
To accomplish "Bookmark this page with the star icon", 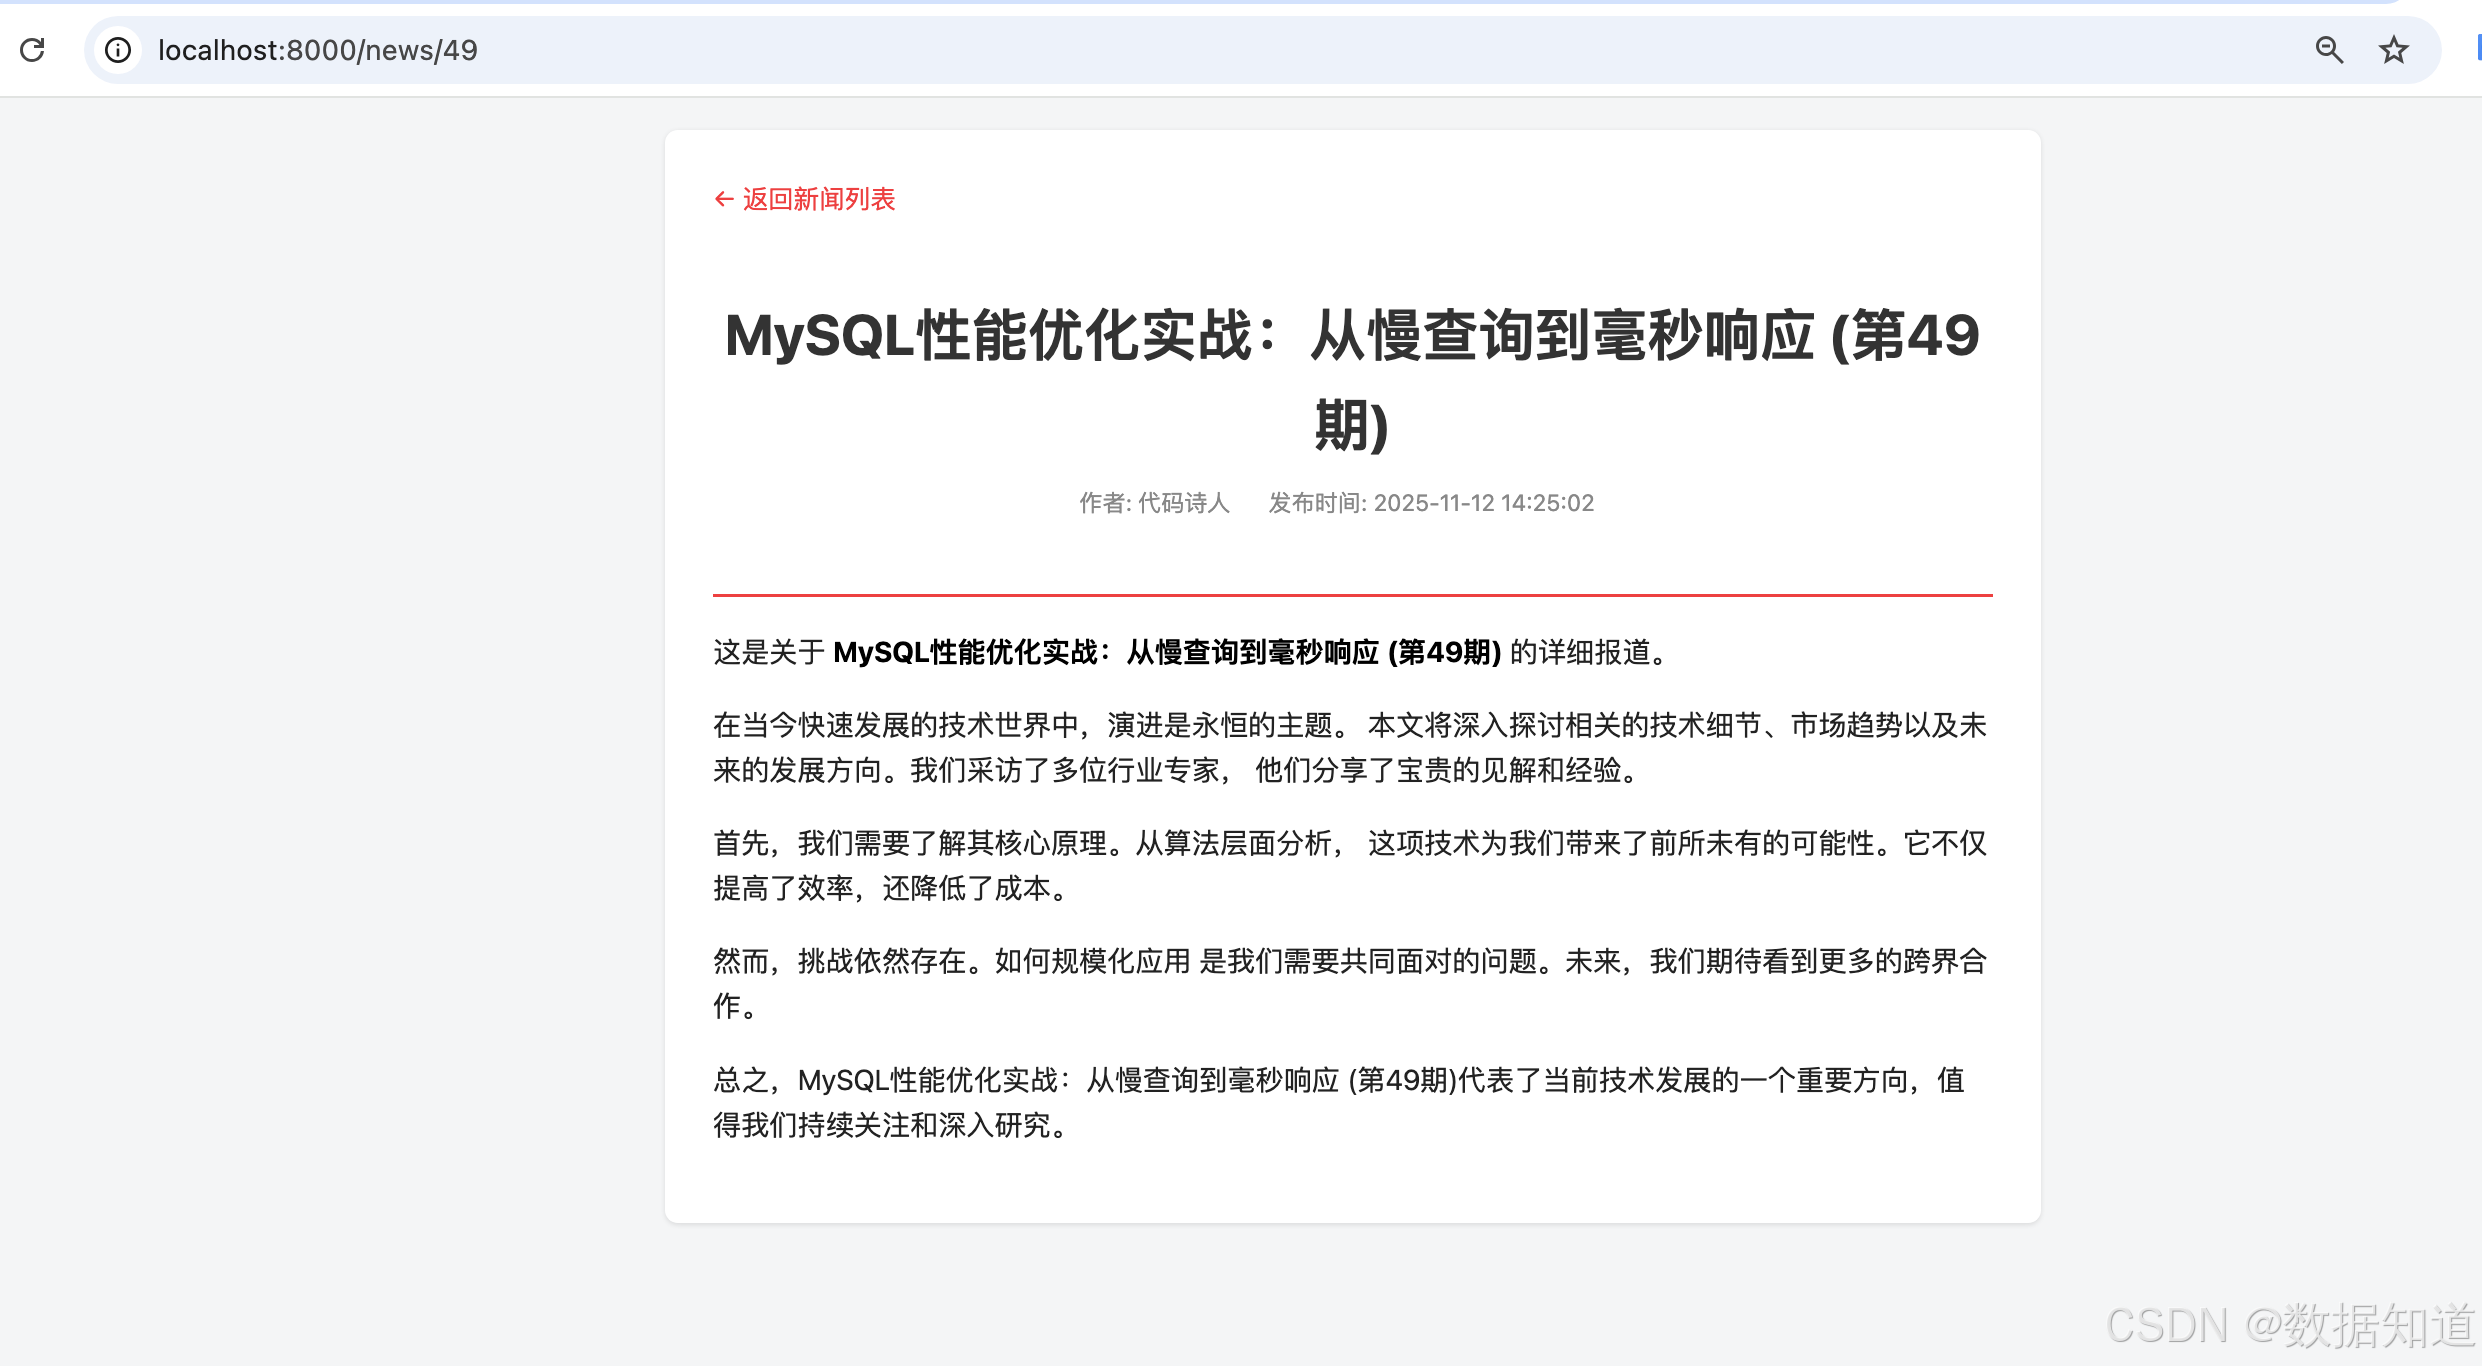I will coord(2393,50).
